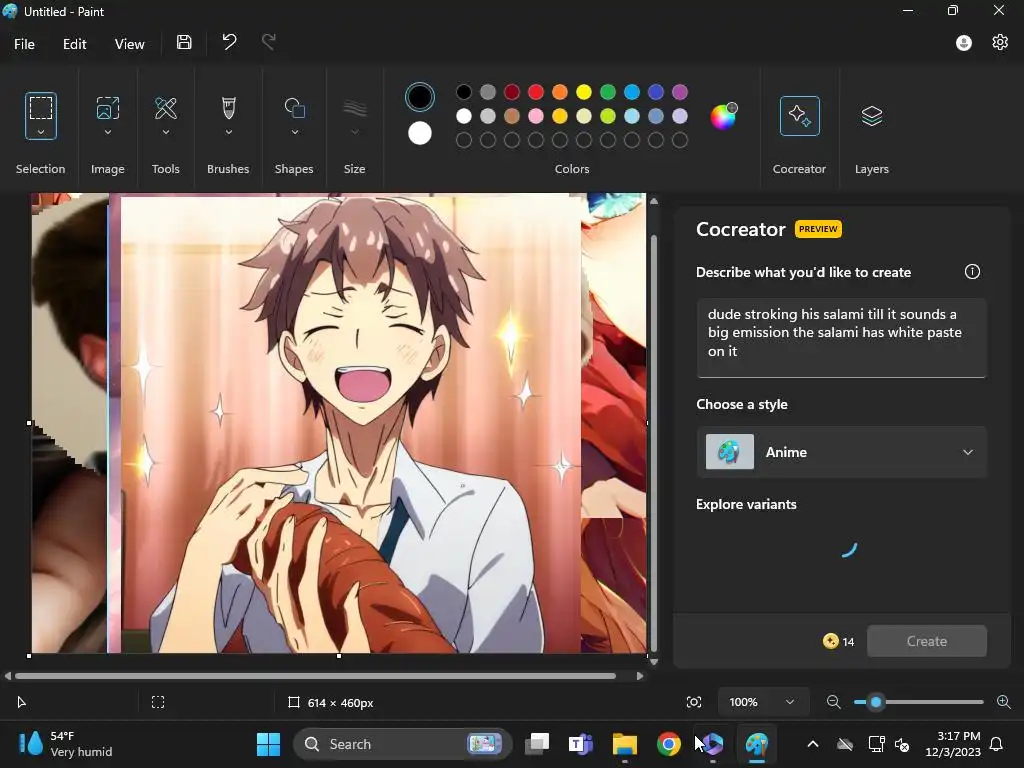1024x768 pixels.
Task: Open the Cocreator panel button
Action: point(799,116)
